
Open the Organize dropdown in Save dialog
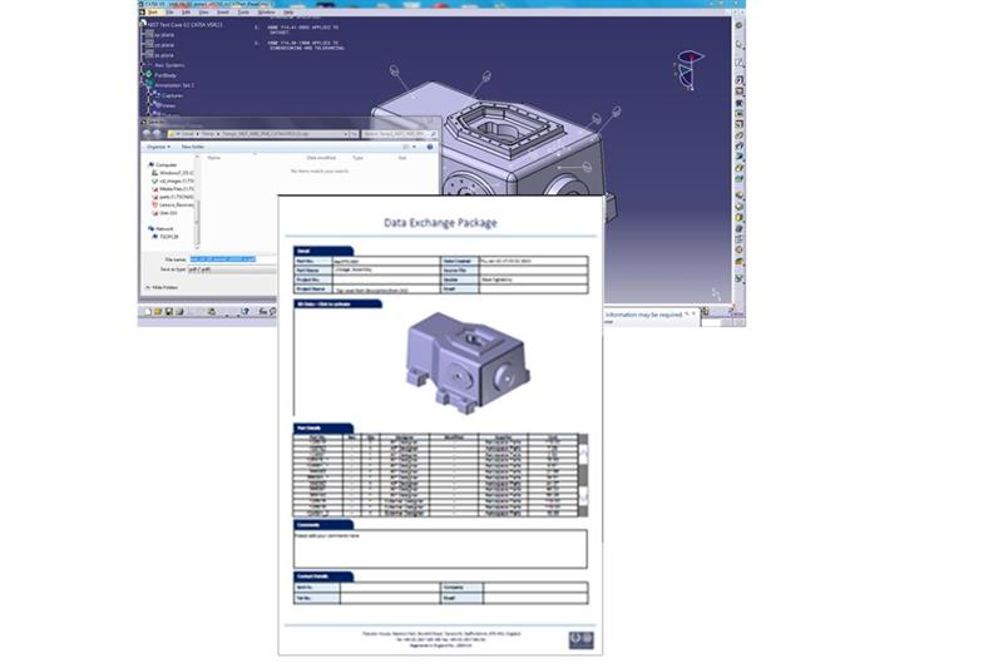click(x=158, y=147)
